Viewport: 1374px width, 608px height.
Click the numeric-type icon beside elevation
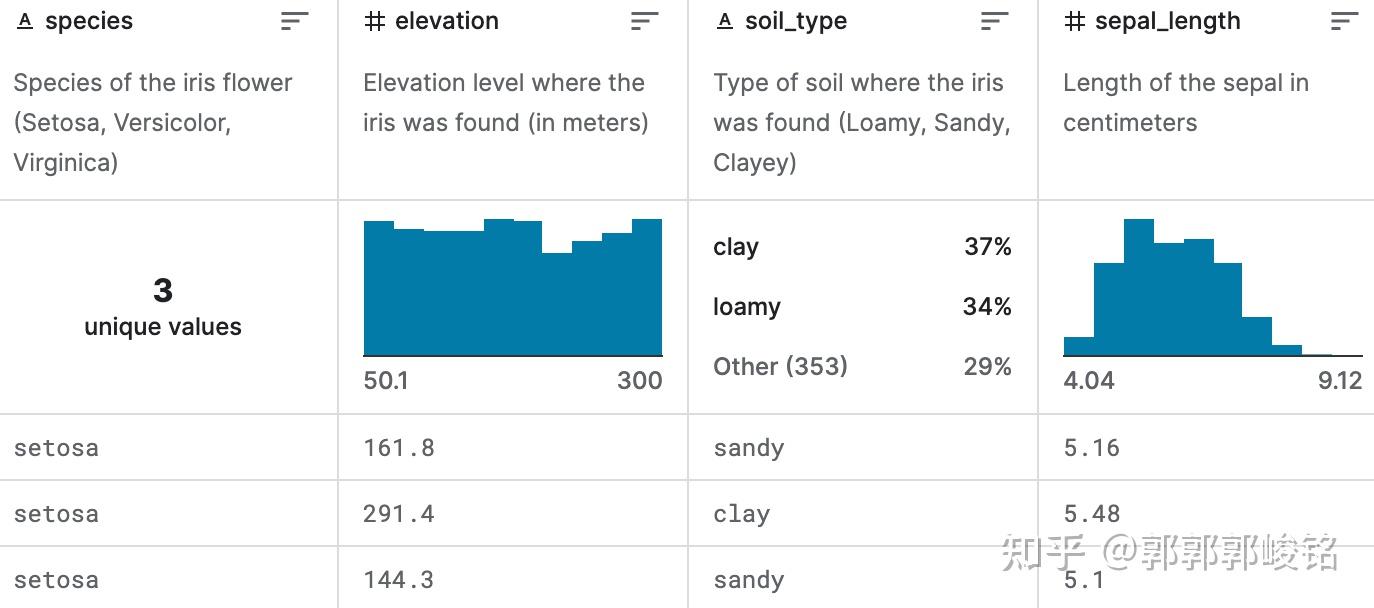pyautogui.click(x=375, y=21)
